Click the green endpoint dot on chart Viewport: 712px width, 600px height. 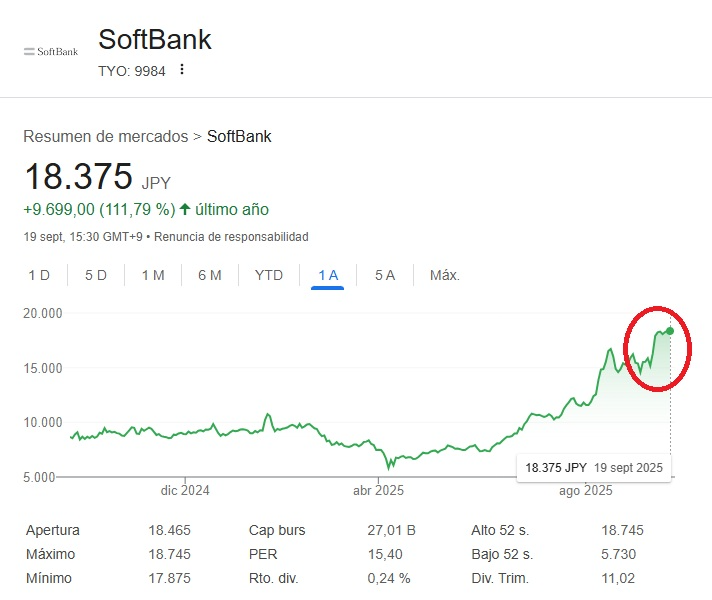pos(670,331)
